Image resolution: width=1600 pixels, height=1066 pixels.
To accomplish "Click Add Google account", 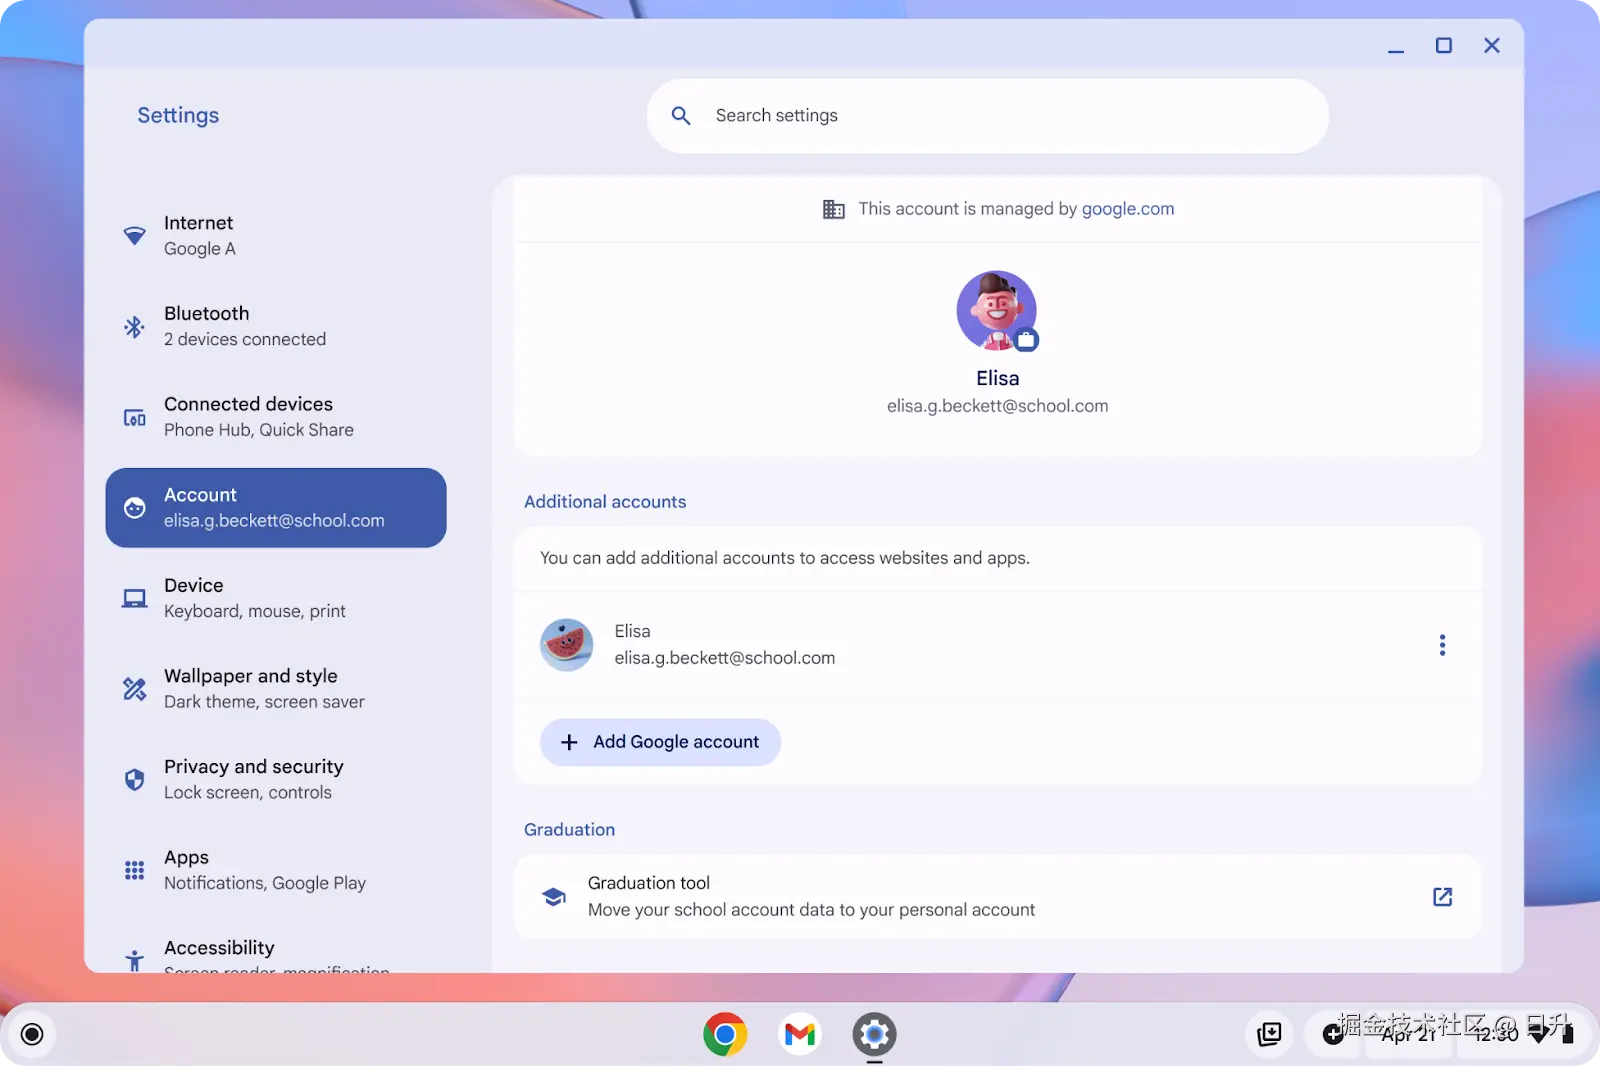I will [660, 742].
